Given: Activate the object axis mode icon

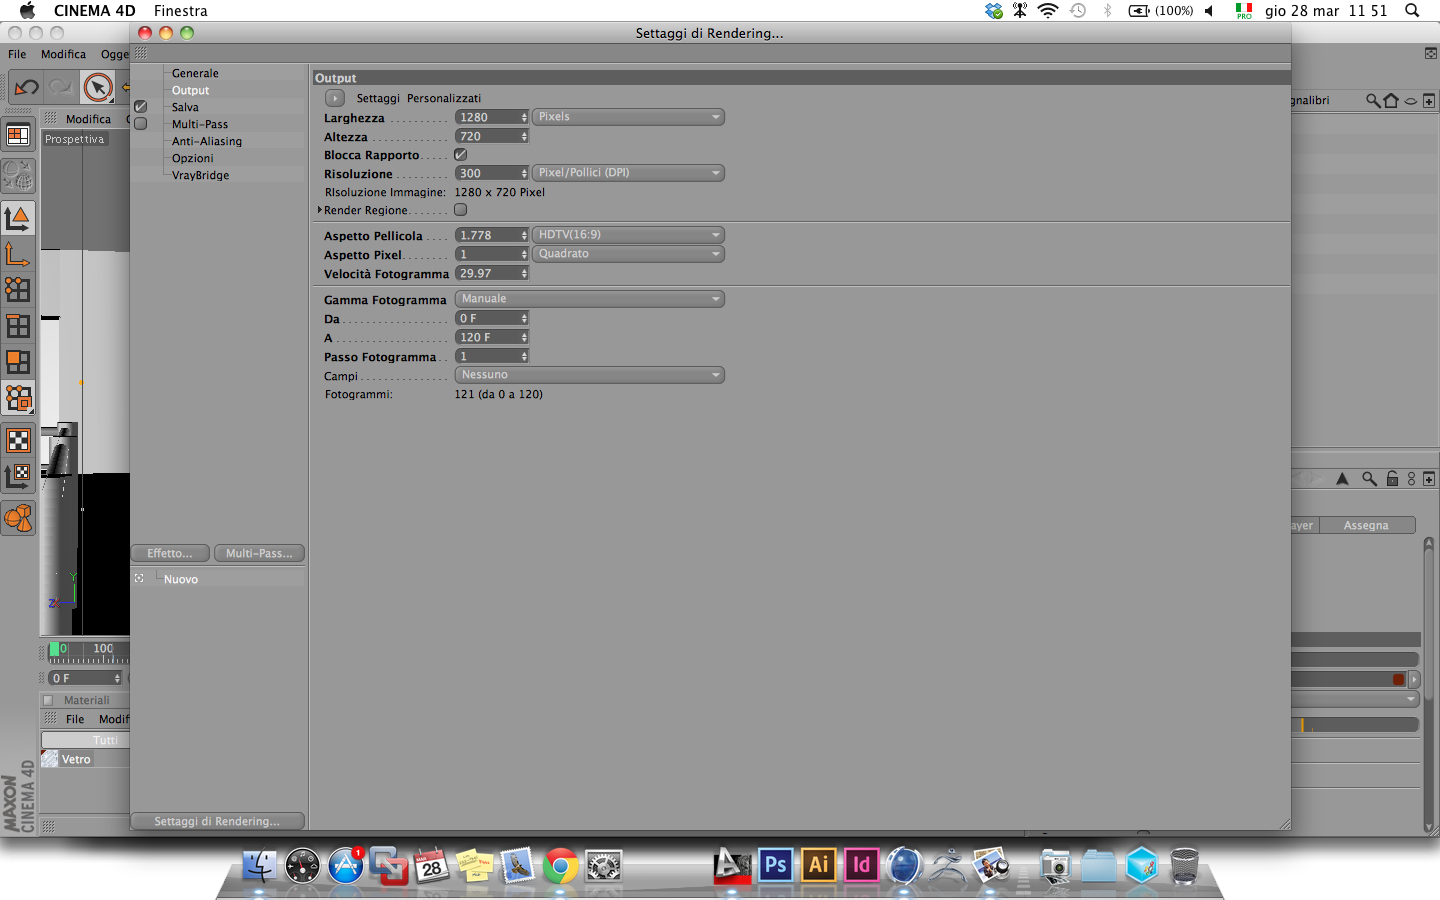Looking at the screenshot, I should (18, 254).
